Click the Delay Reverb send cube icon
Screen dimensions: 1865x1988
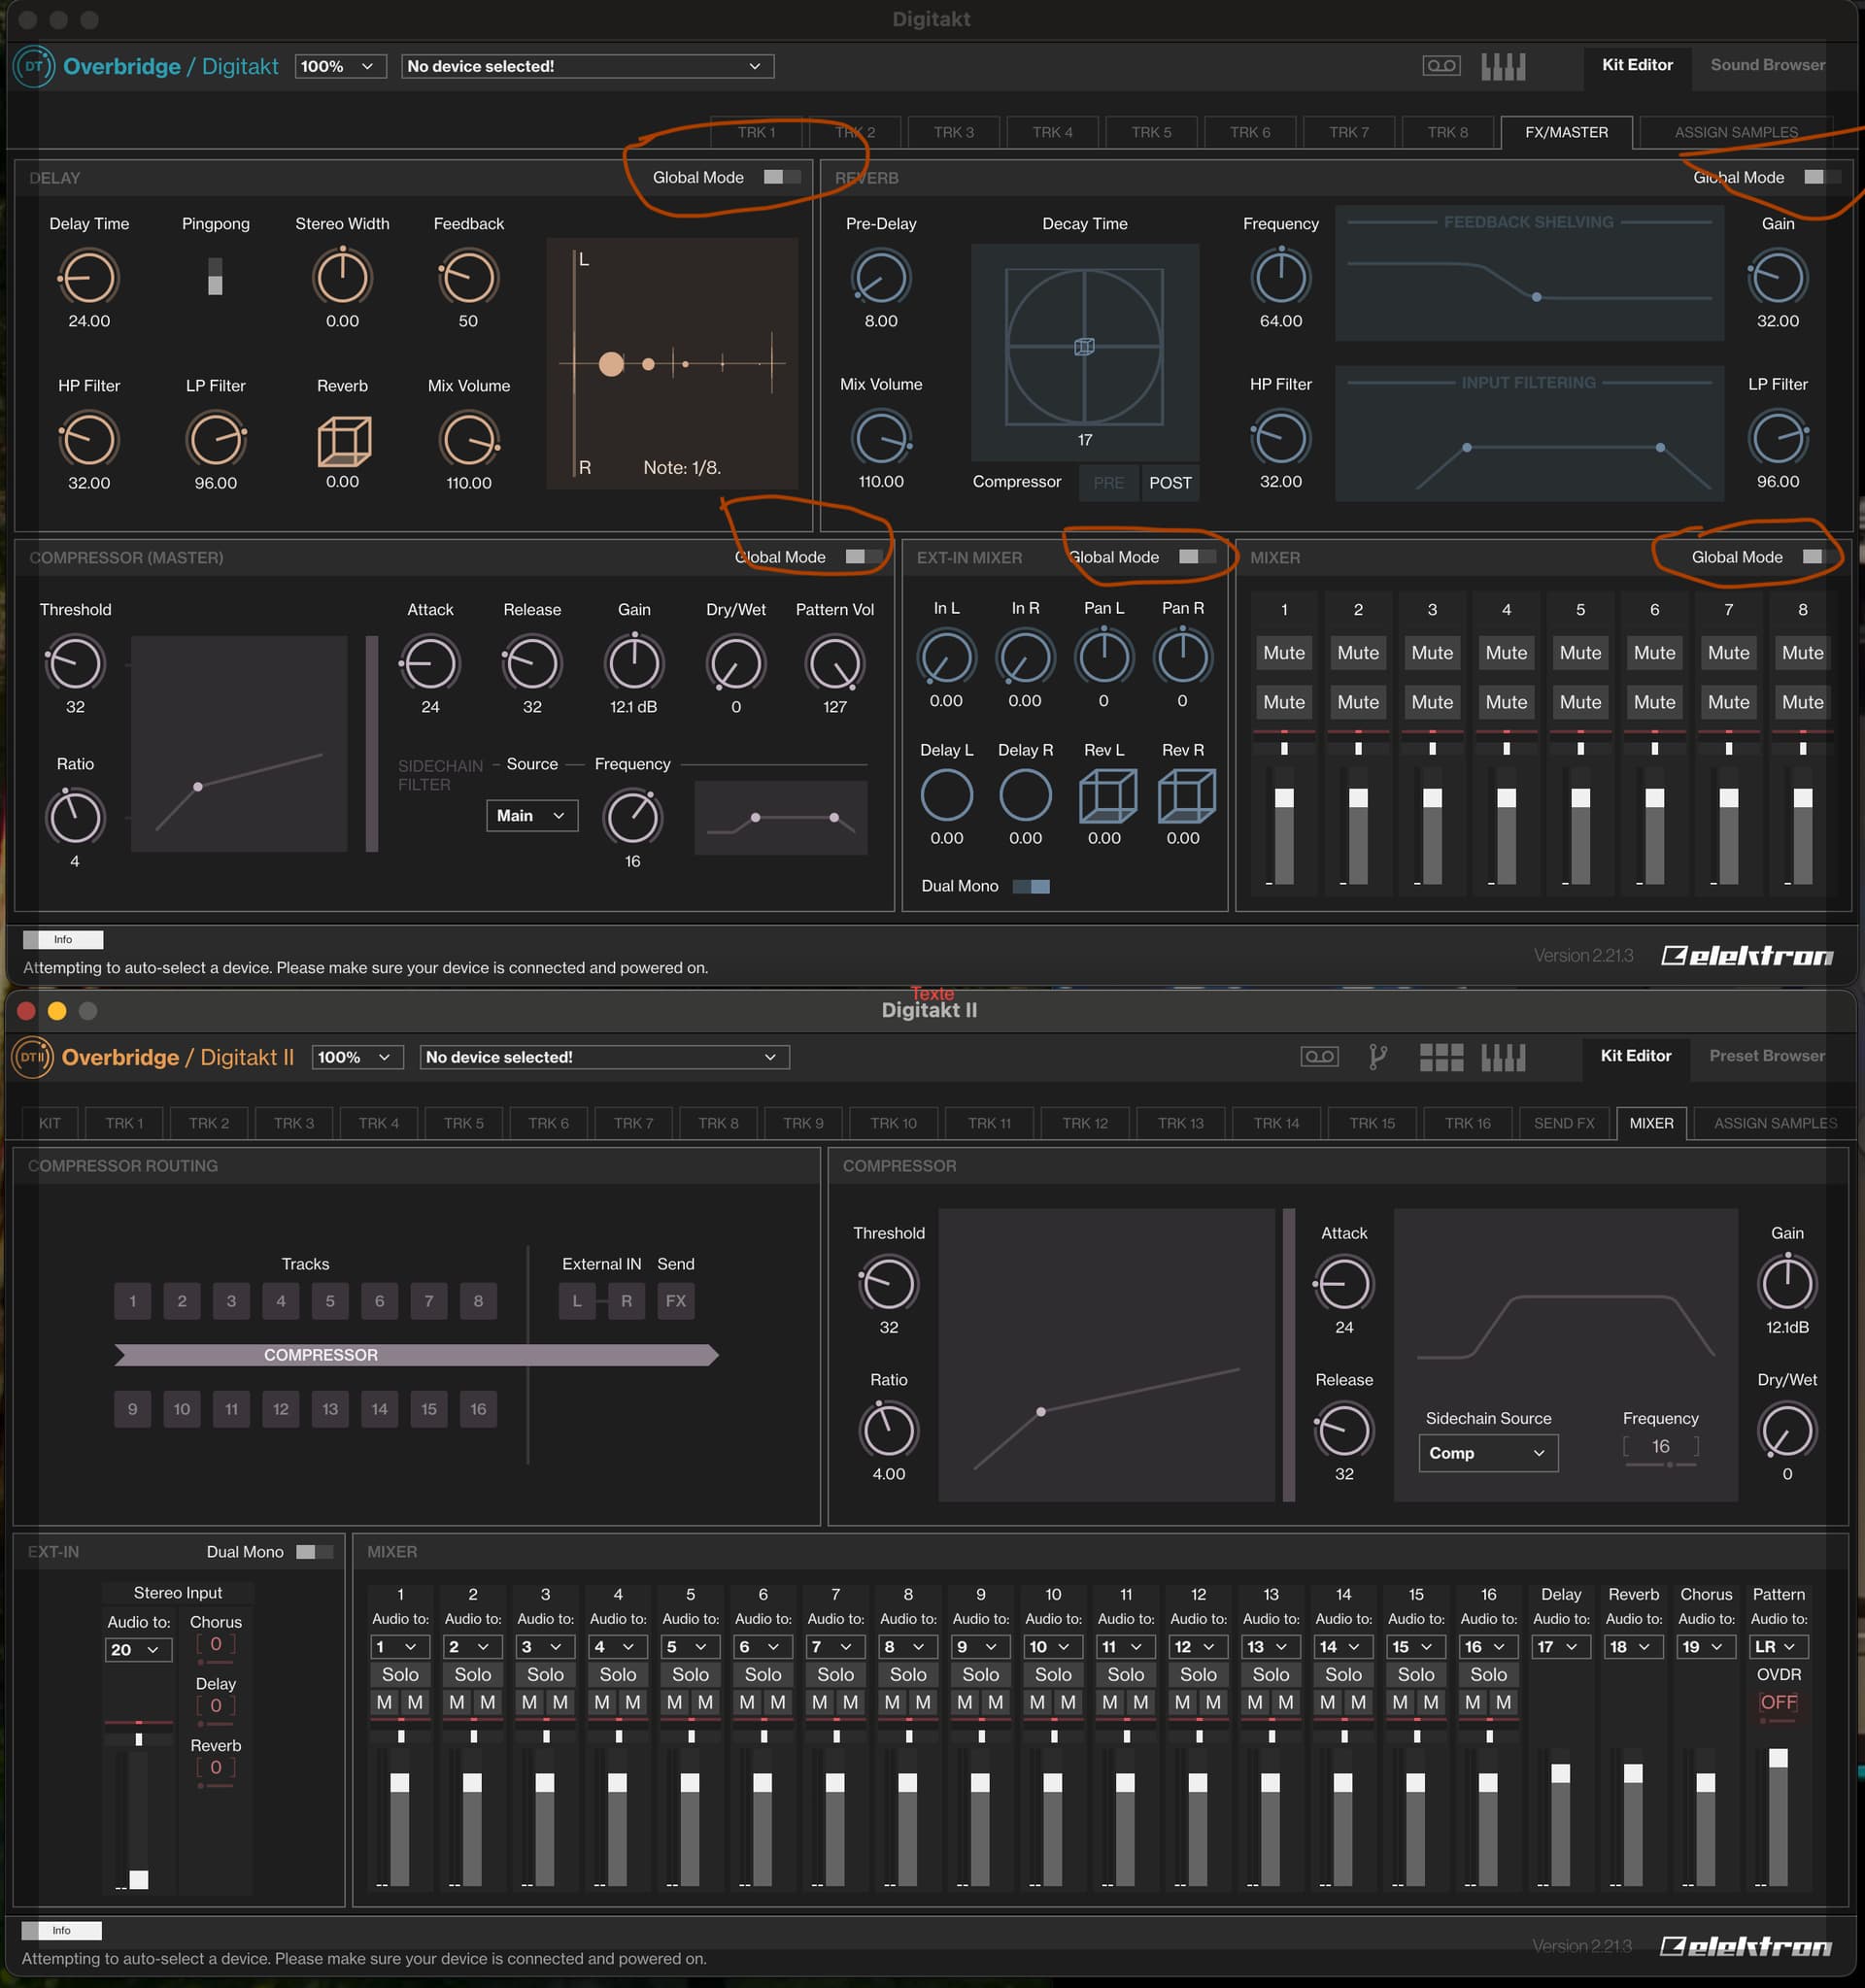click(x=343, y=441)
